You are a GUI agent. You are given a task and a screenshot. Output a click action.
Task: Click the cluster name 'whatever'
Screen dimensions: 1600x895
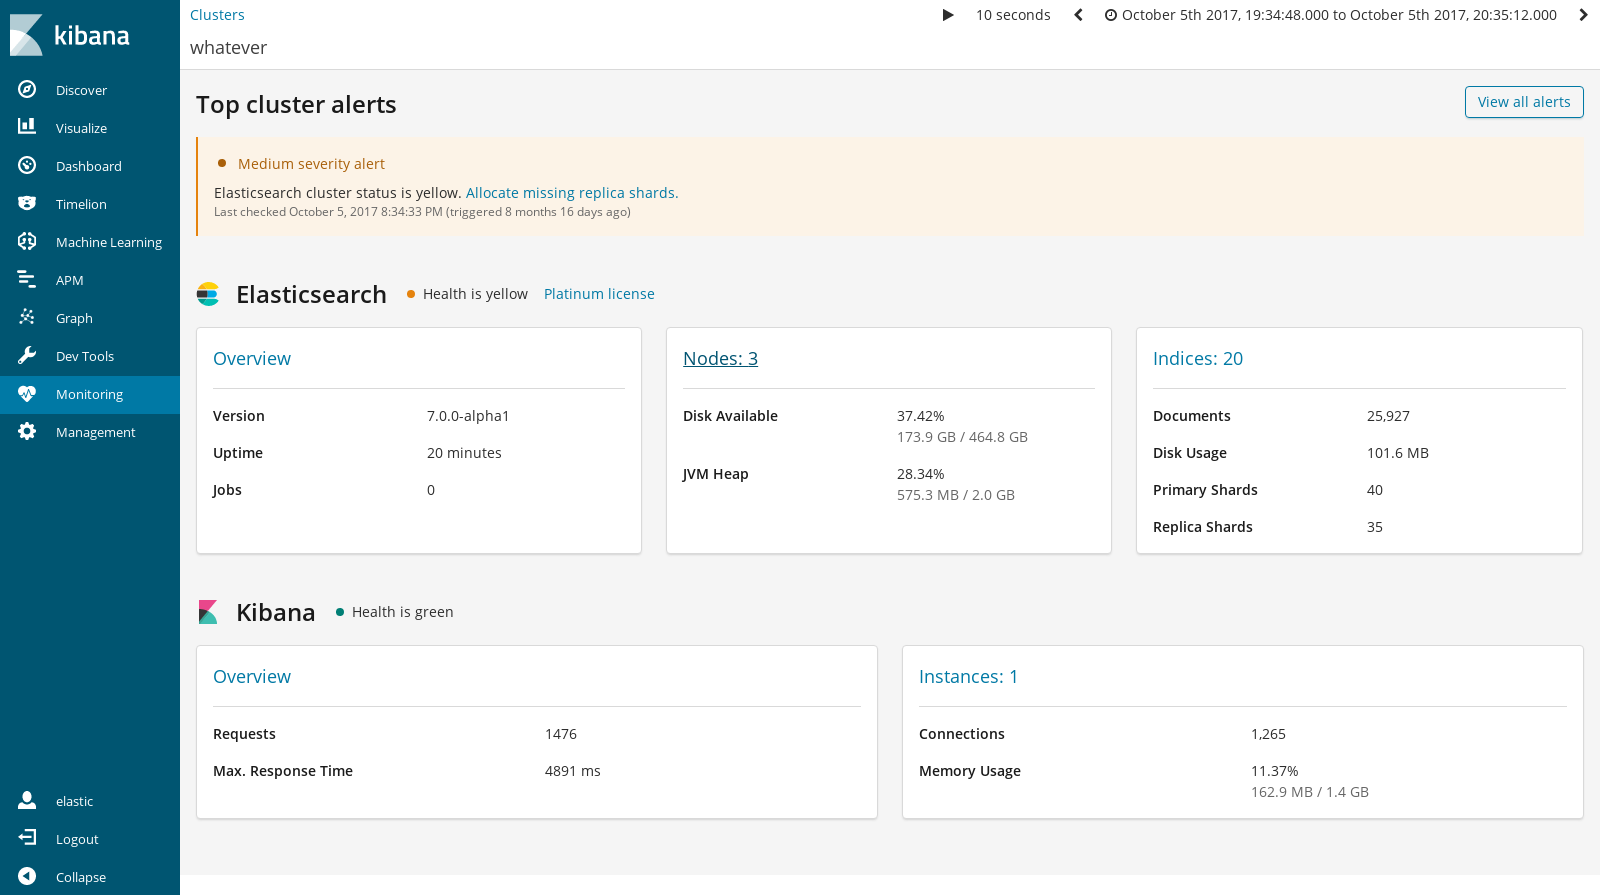pyautogui.click(x=228, y=48)
